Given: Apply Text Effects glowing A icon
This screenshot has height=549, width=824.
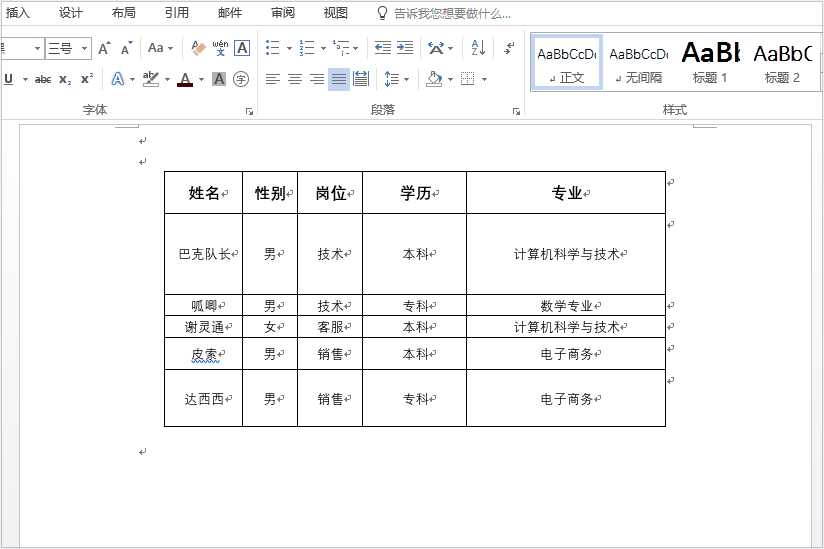Looking at the screenshot, I should [118, 79].
